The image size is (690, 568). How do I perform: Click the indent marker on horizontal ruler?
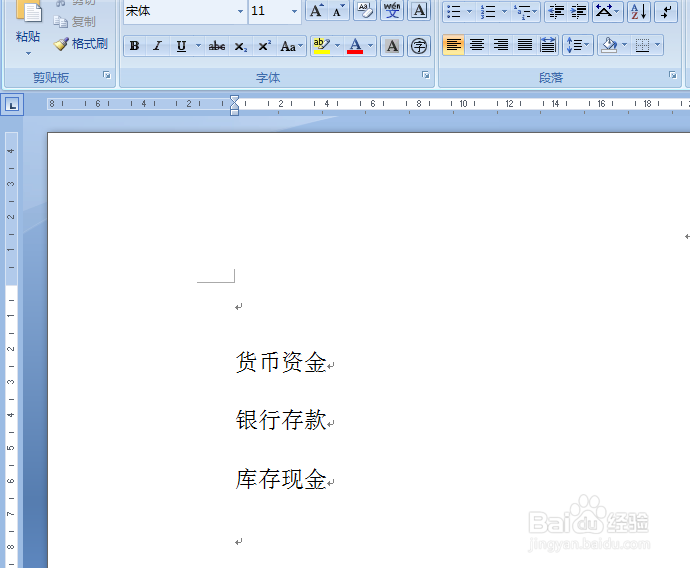click(x=235, y=105)
